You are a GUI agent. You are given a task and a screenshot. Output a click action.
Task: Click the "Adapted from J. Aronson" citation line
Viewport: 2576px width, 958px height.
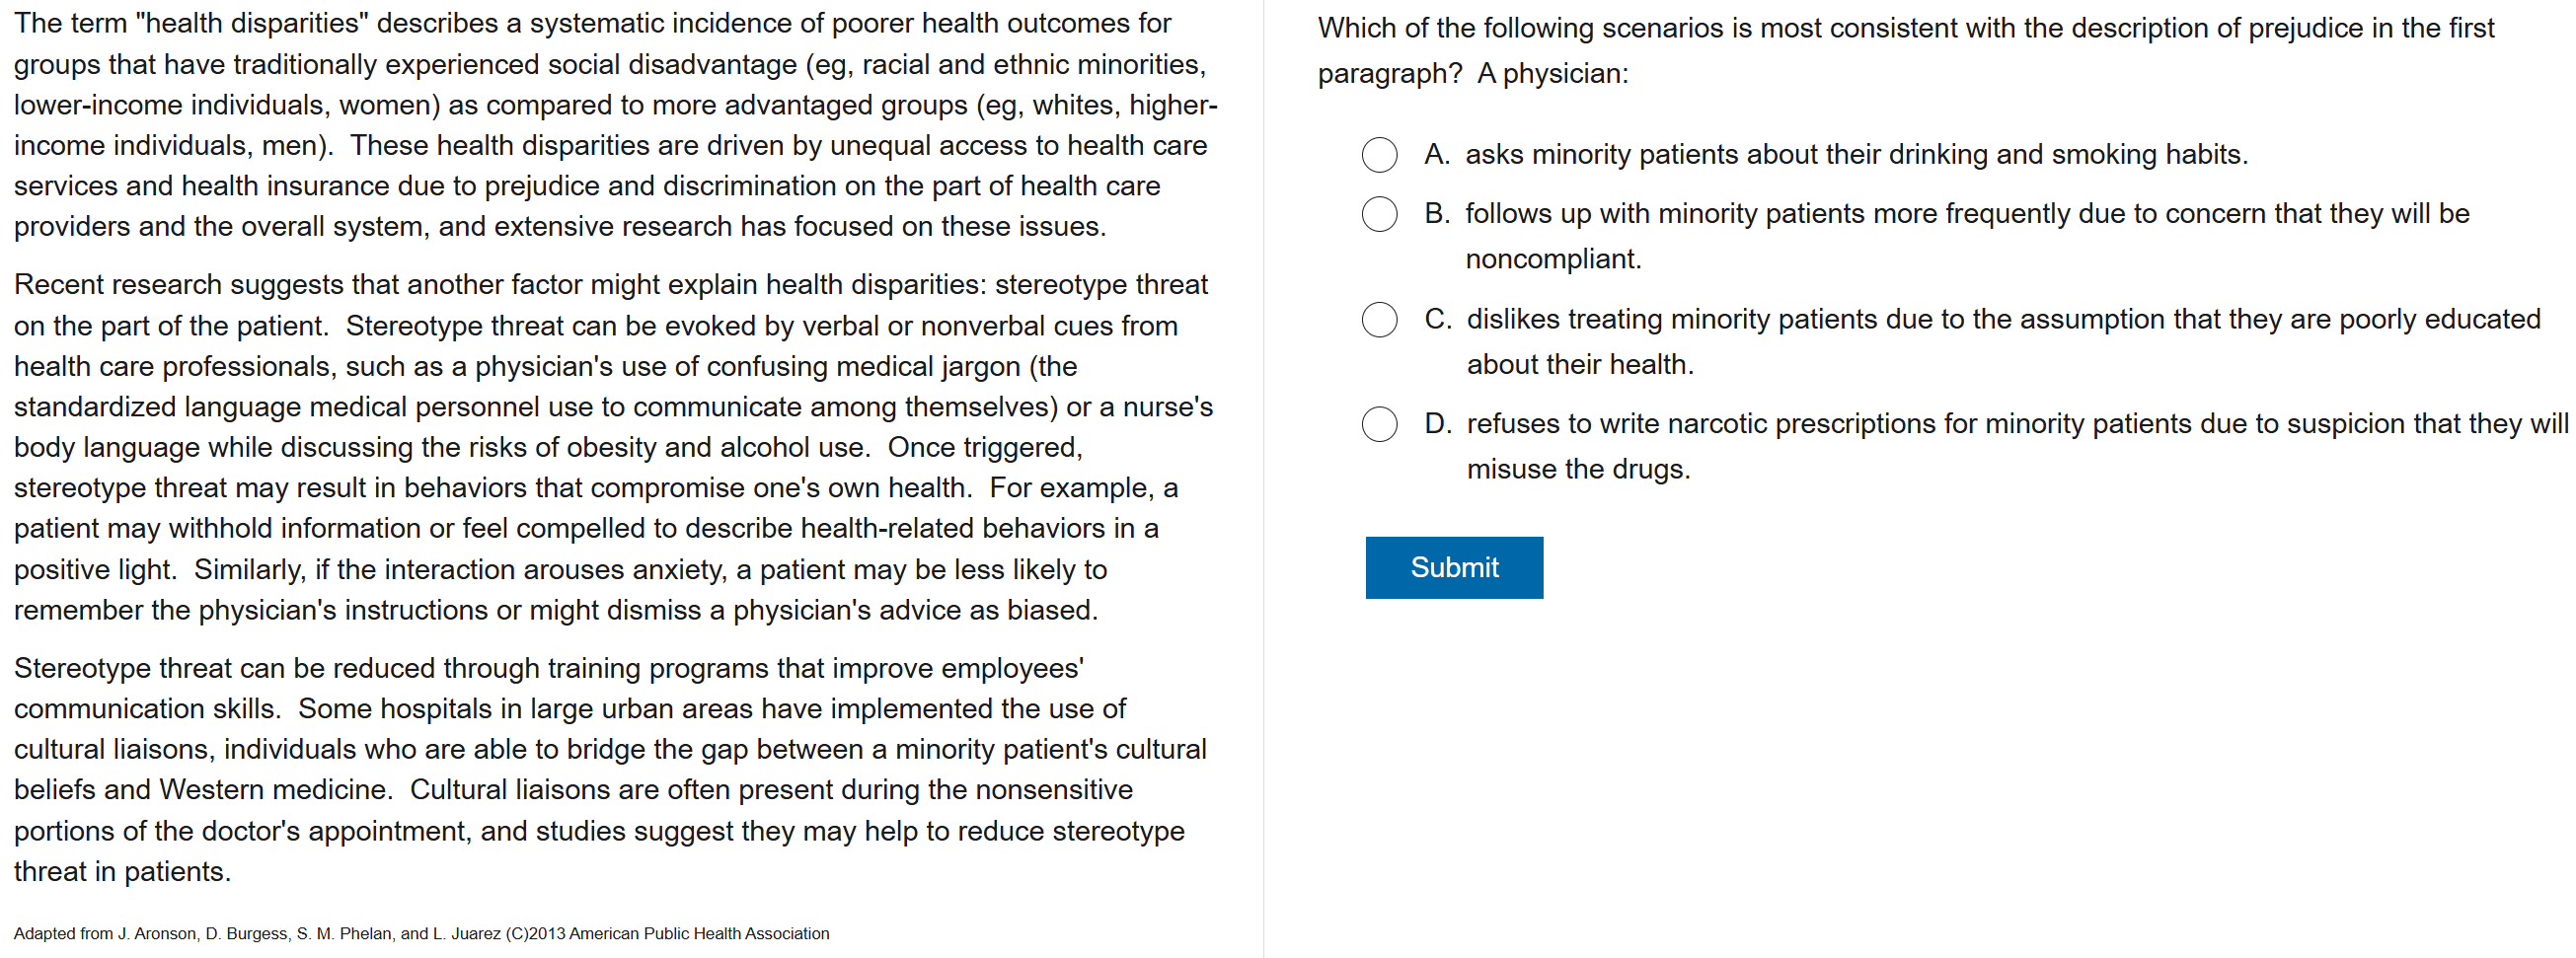[421, 933]
